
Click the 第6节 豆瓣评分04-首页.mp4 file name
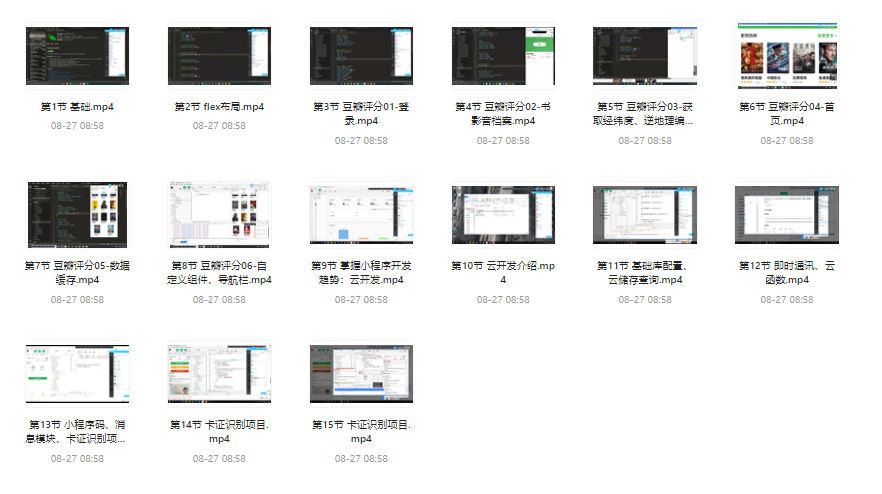pyautogui.click(x=786, y=113)
